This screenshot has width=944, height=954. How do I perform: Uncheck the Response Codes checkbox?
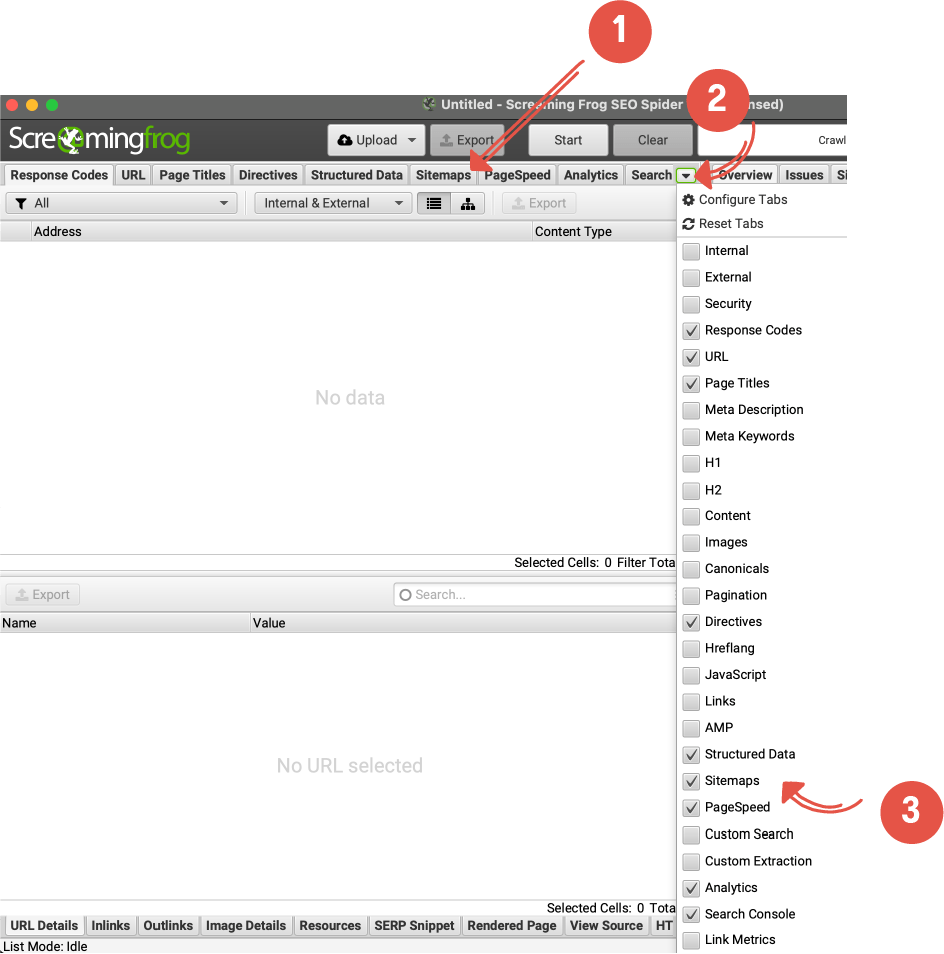tap(691, 330)
